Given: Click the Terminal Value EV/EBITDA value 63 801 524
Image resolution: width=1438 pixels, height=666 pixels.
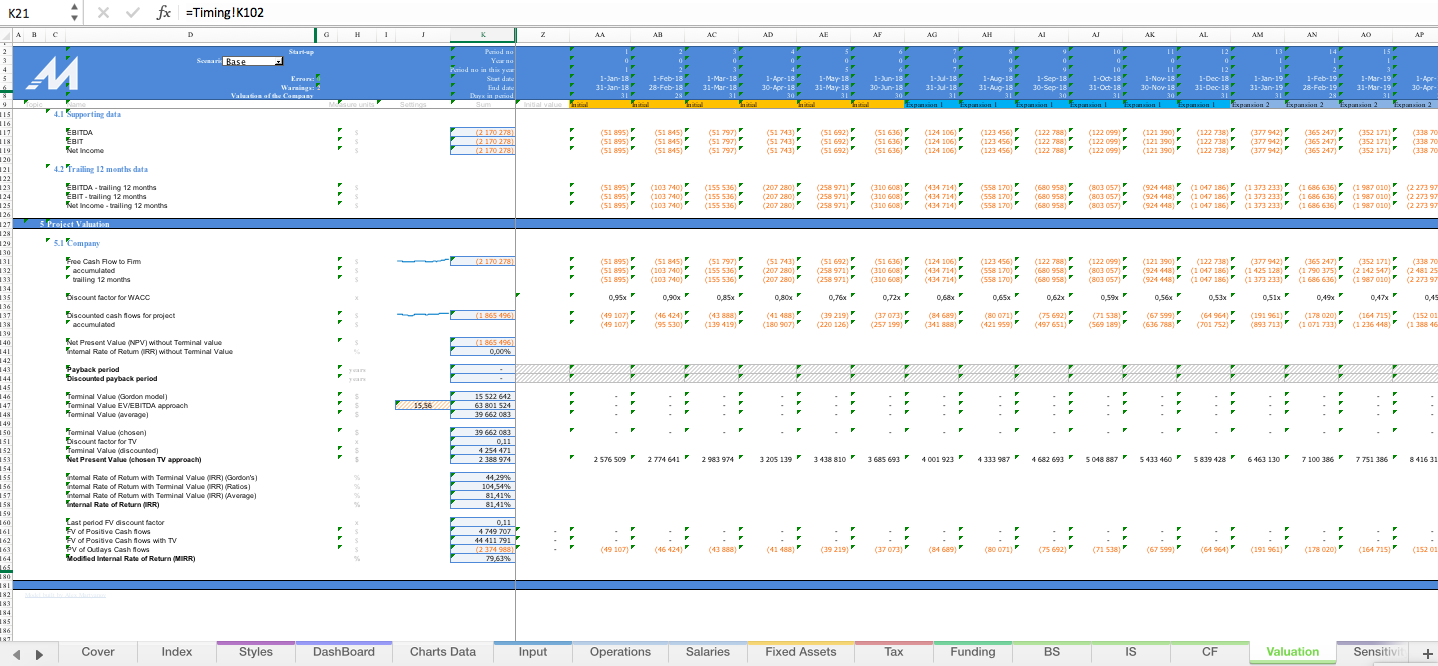Looking at the screenshot, I should [483, 405].
